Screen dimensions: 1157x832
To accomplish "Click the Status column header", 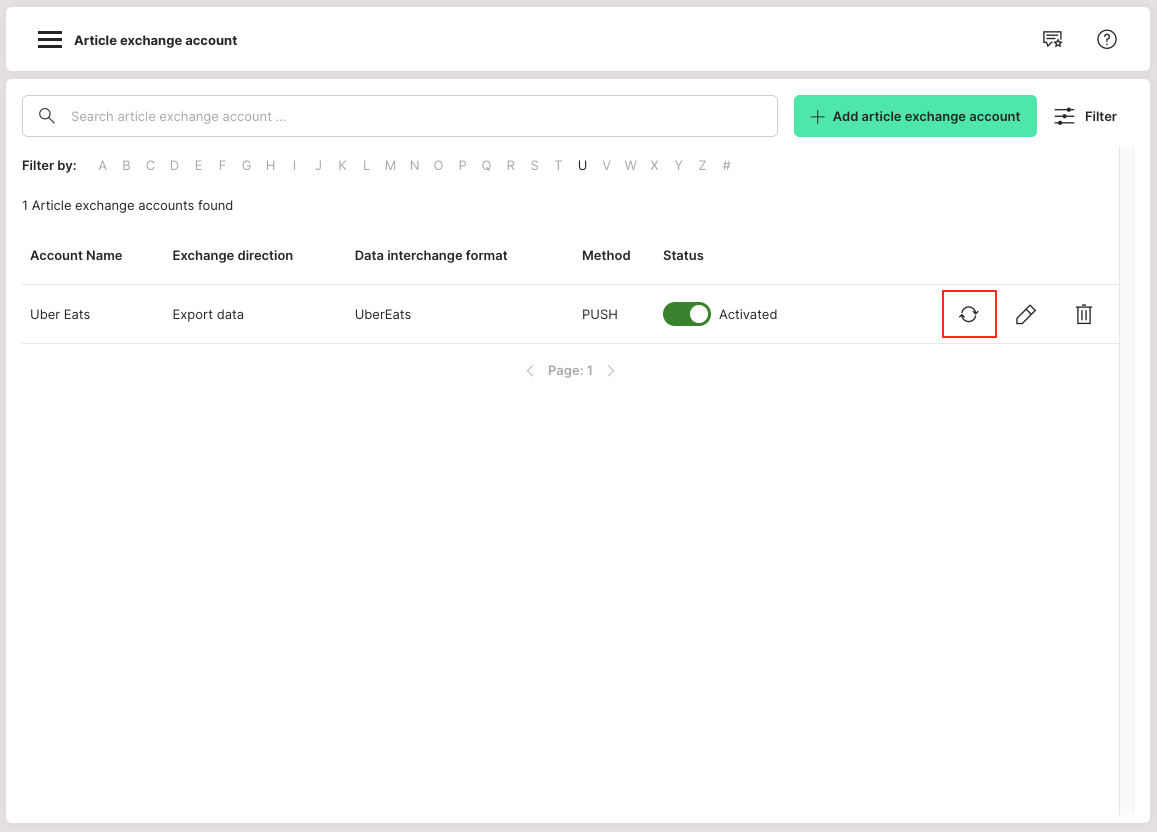I will pos(683,256).
